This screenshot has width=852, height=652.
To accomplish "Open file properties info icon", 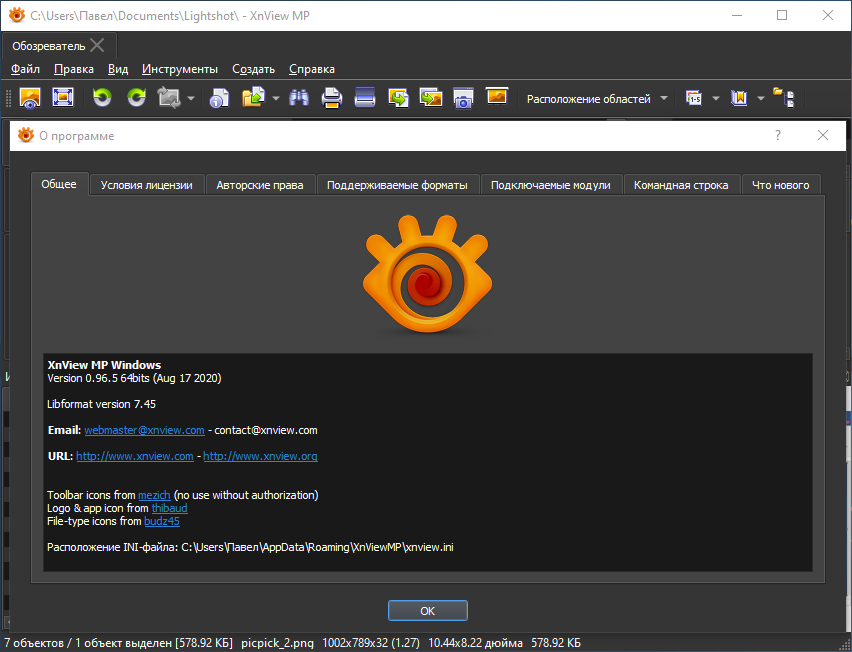I will (219, 98).
